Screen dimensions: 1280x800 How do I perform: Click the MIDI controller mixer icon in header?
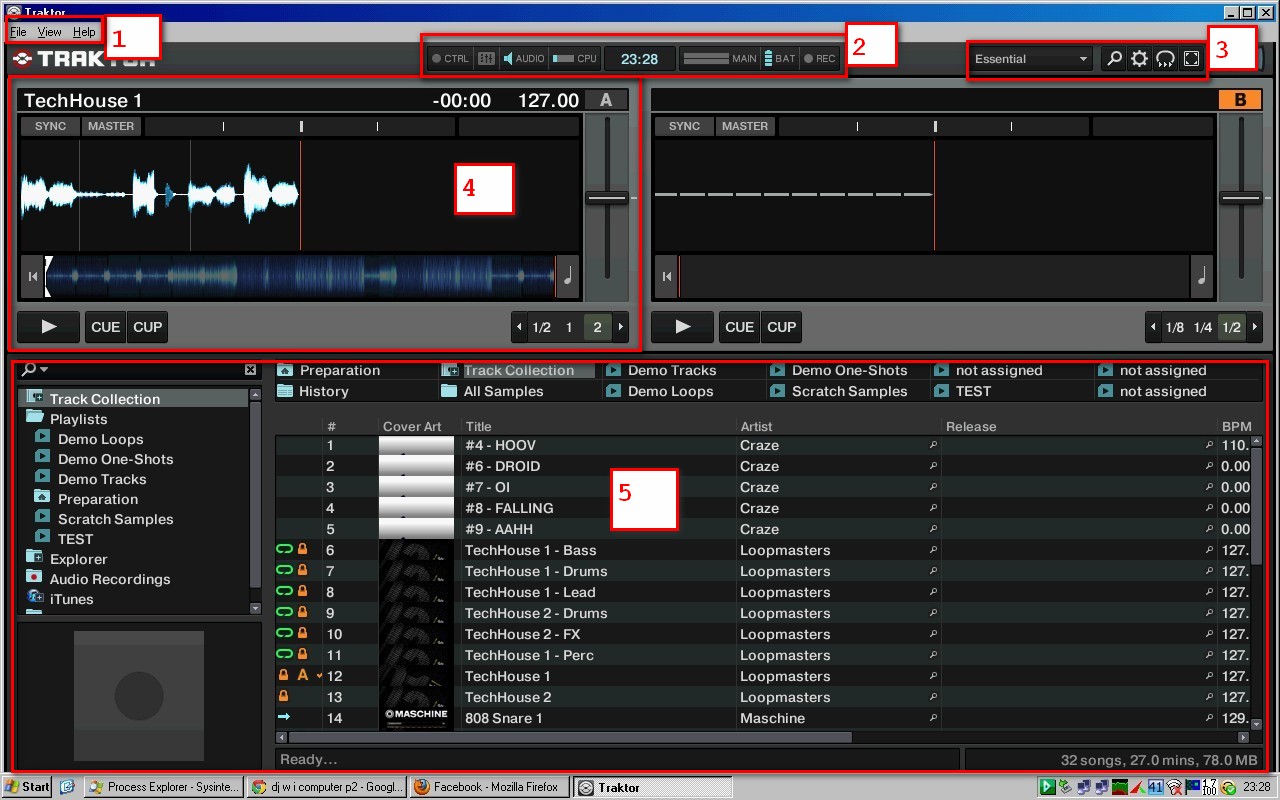(486, 59)
